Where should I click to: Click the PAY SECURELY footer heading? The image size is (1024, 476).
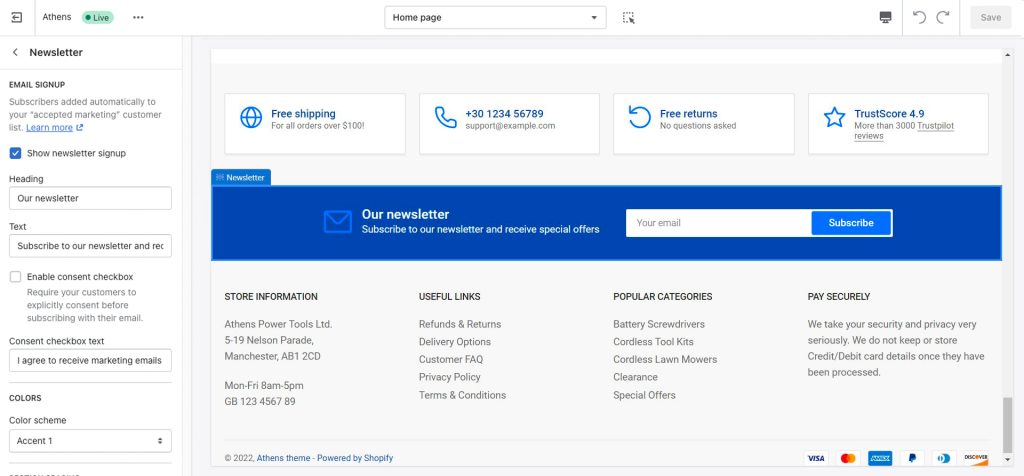point(839,296)
